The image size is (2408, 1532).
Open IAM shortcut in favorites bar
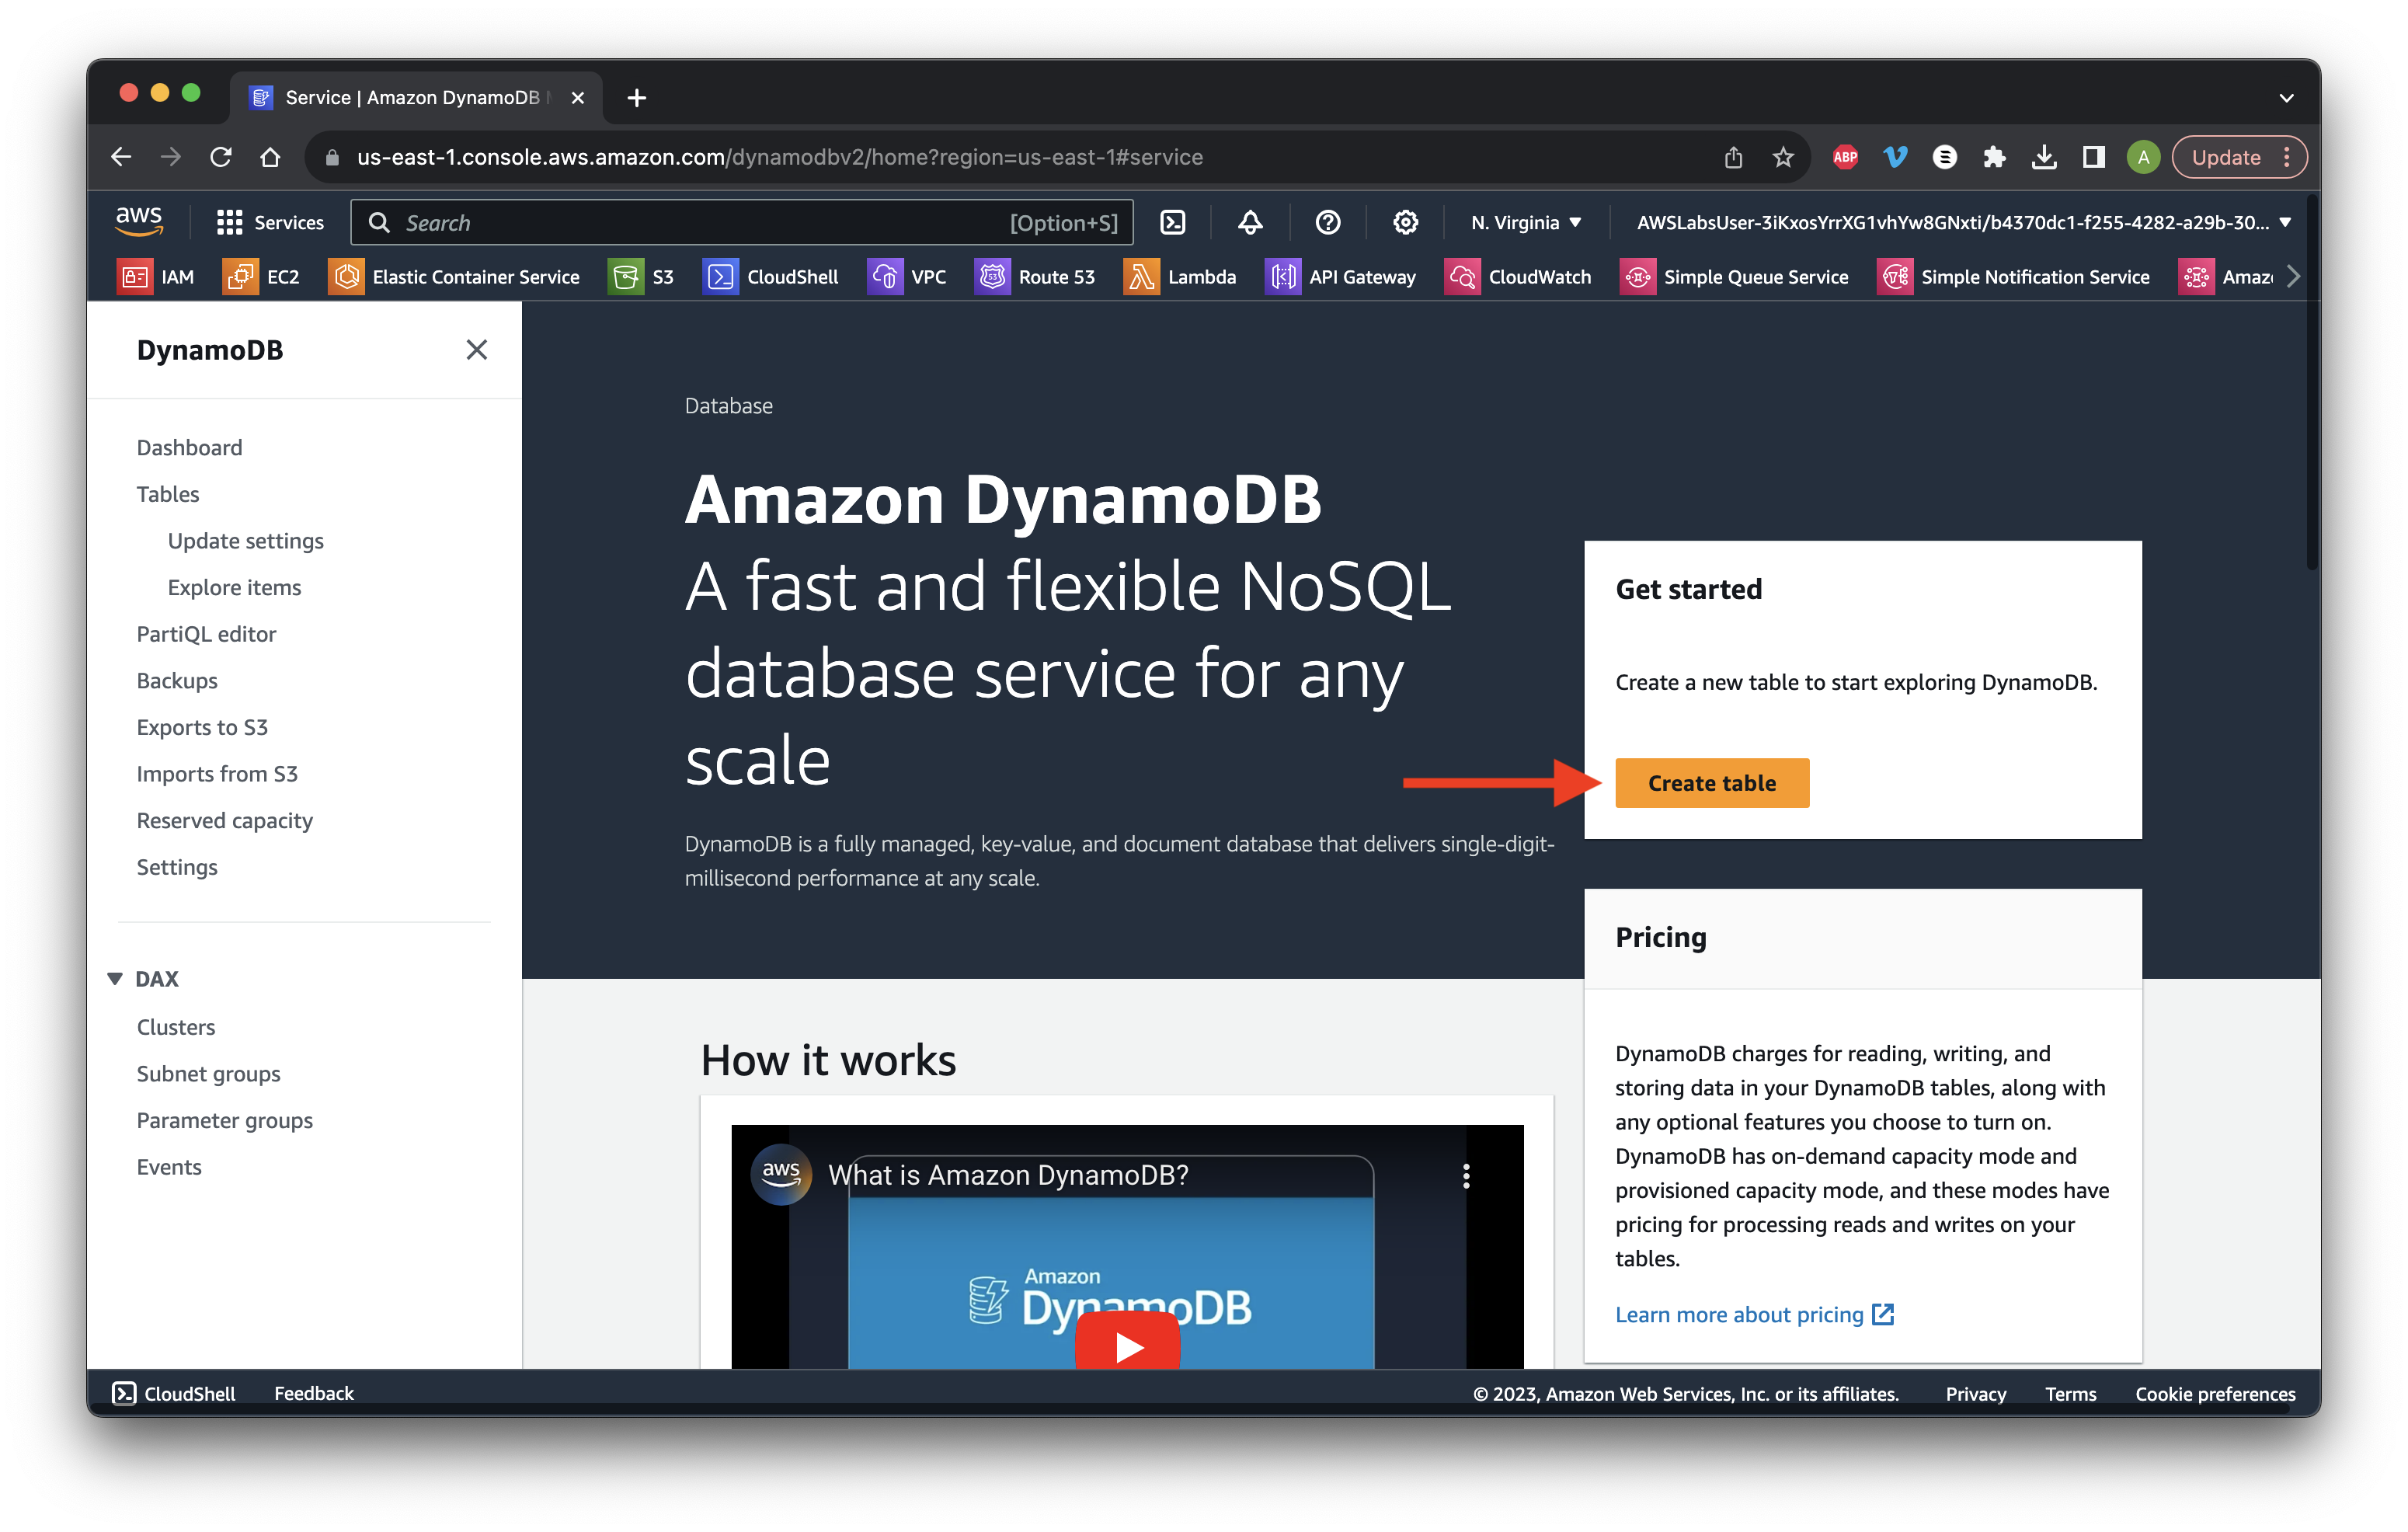(x=156, y=277)
